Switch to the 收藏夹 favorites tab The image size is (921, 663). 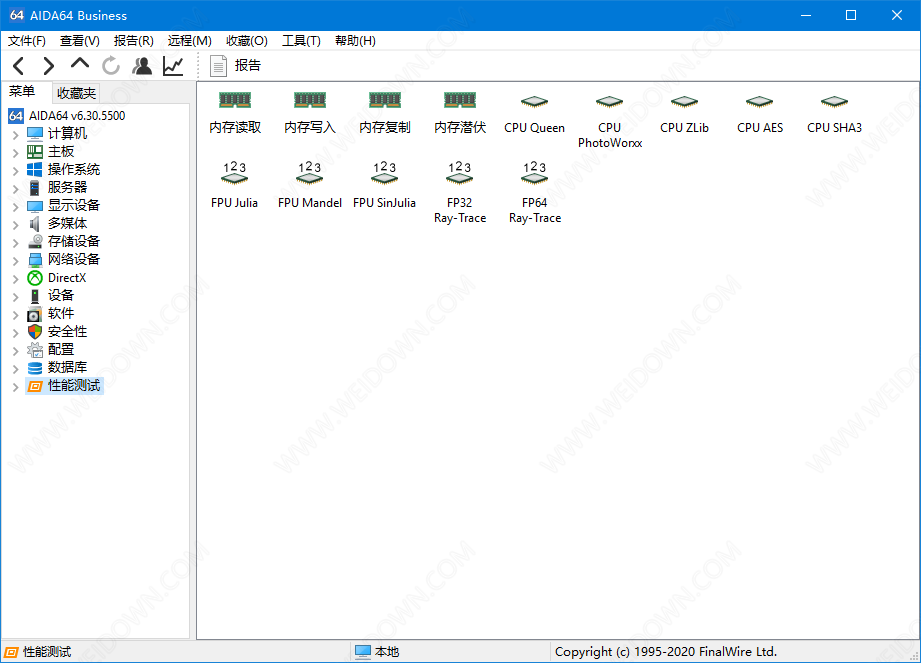[x=76, y=93]
